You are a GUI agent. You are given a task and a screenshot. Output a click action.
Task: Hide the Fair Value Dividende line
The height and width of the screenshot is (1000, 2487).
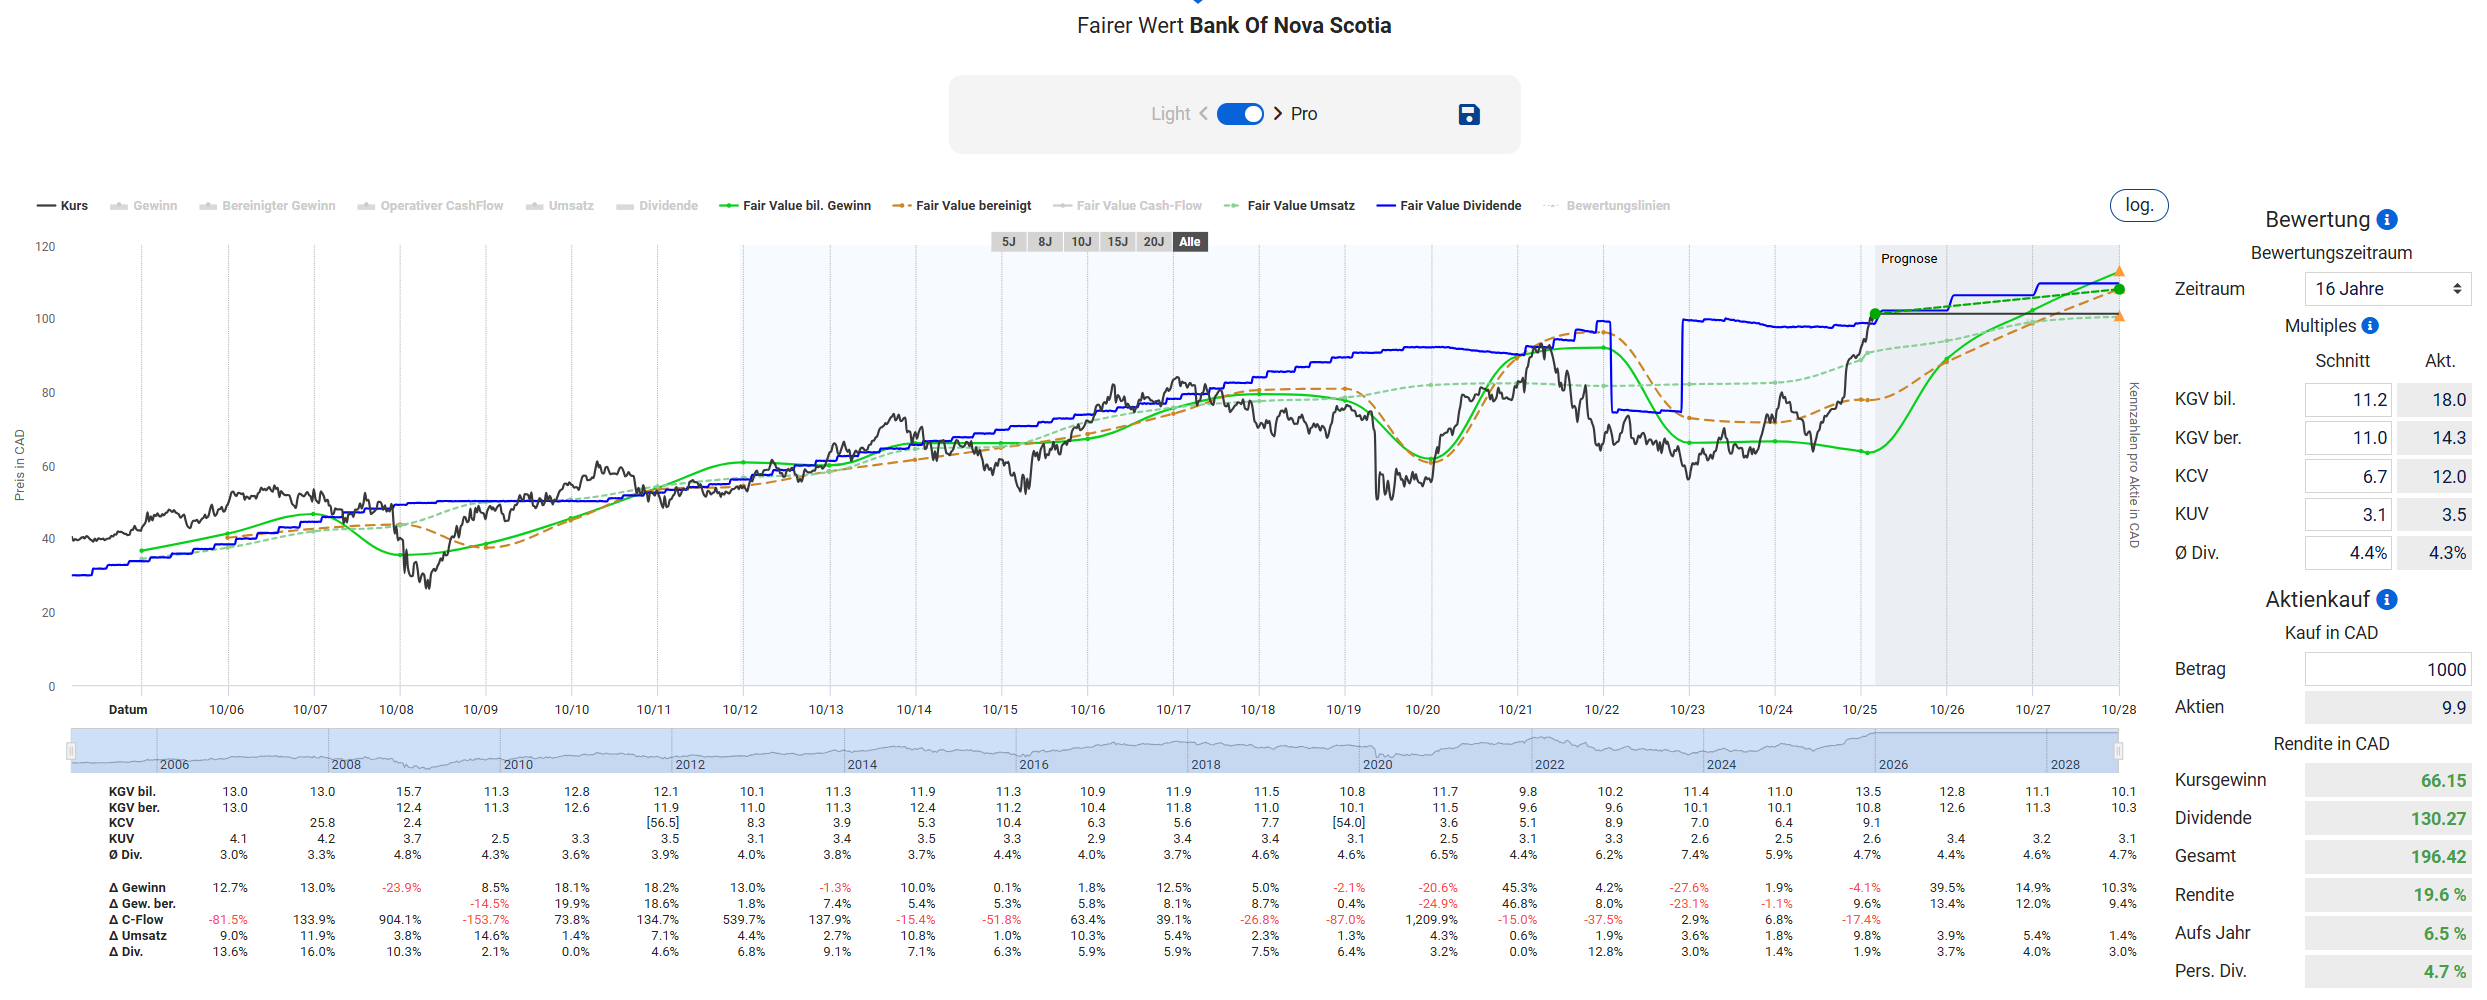pyautogui.click(x=1450, y=206)
